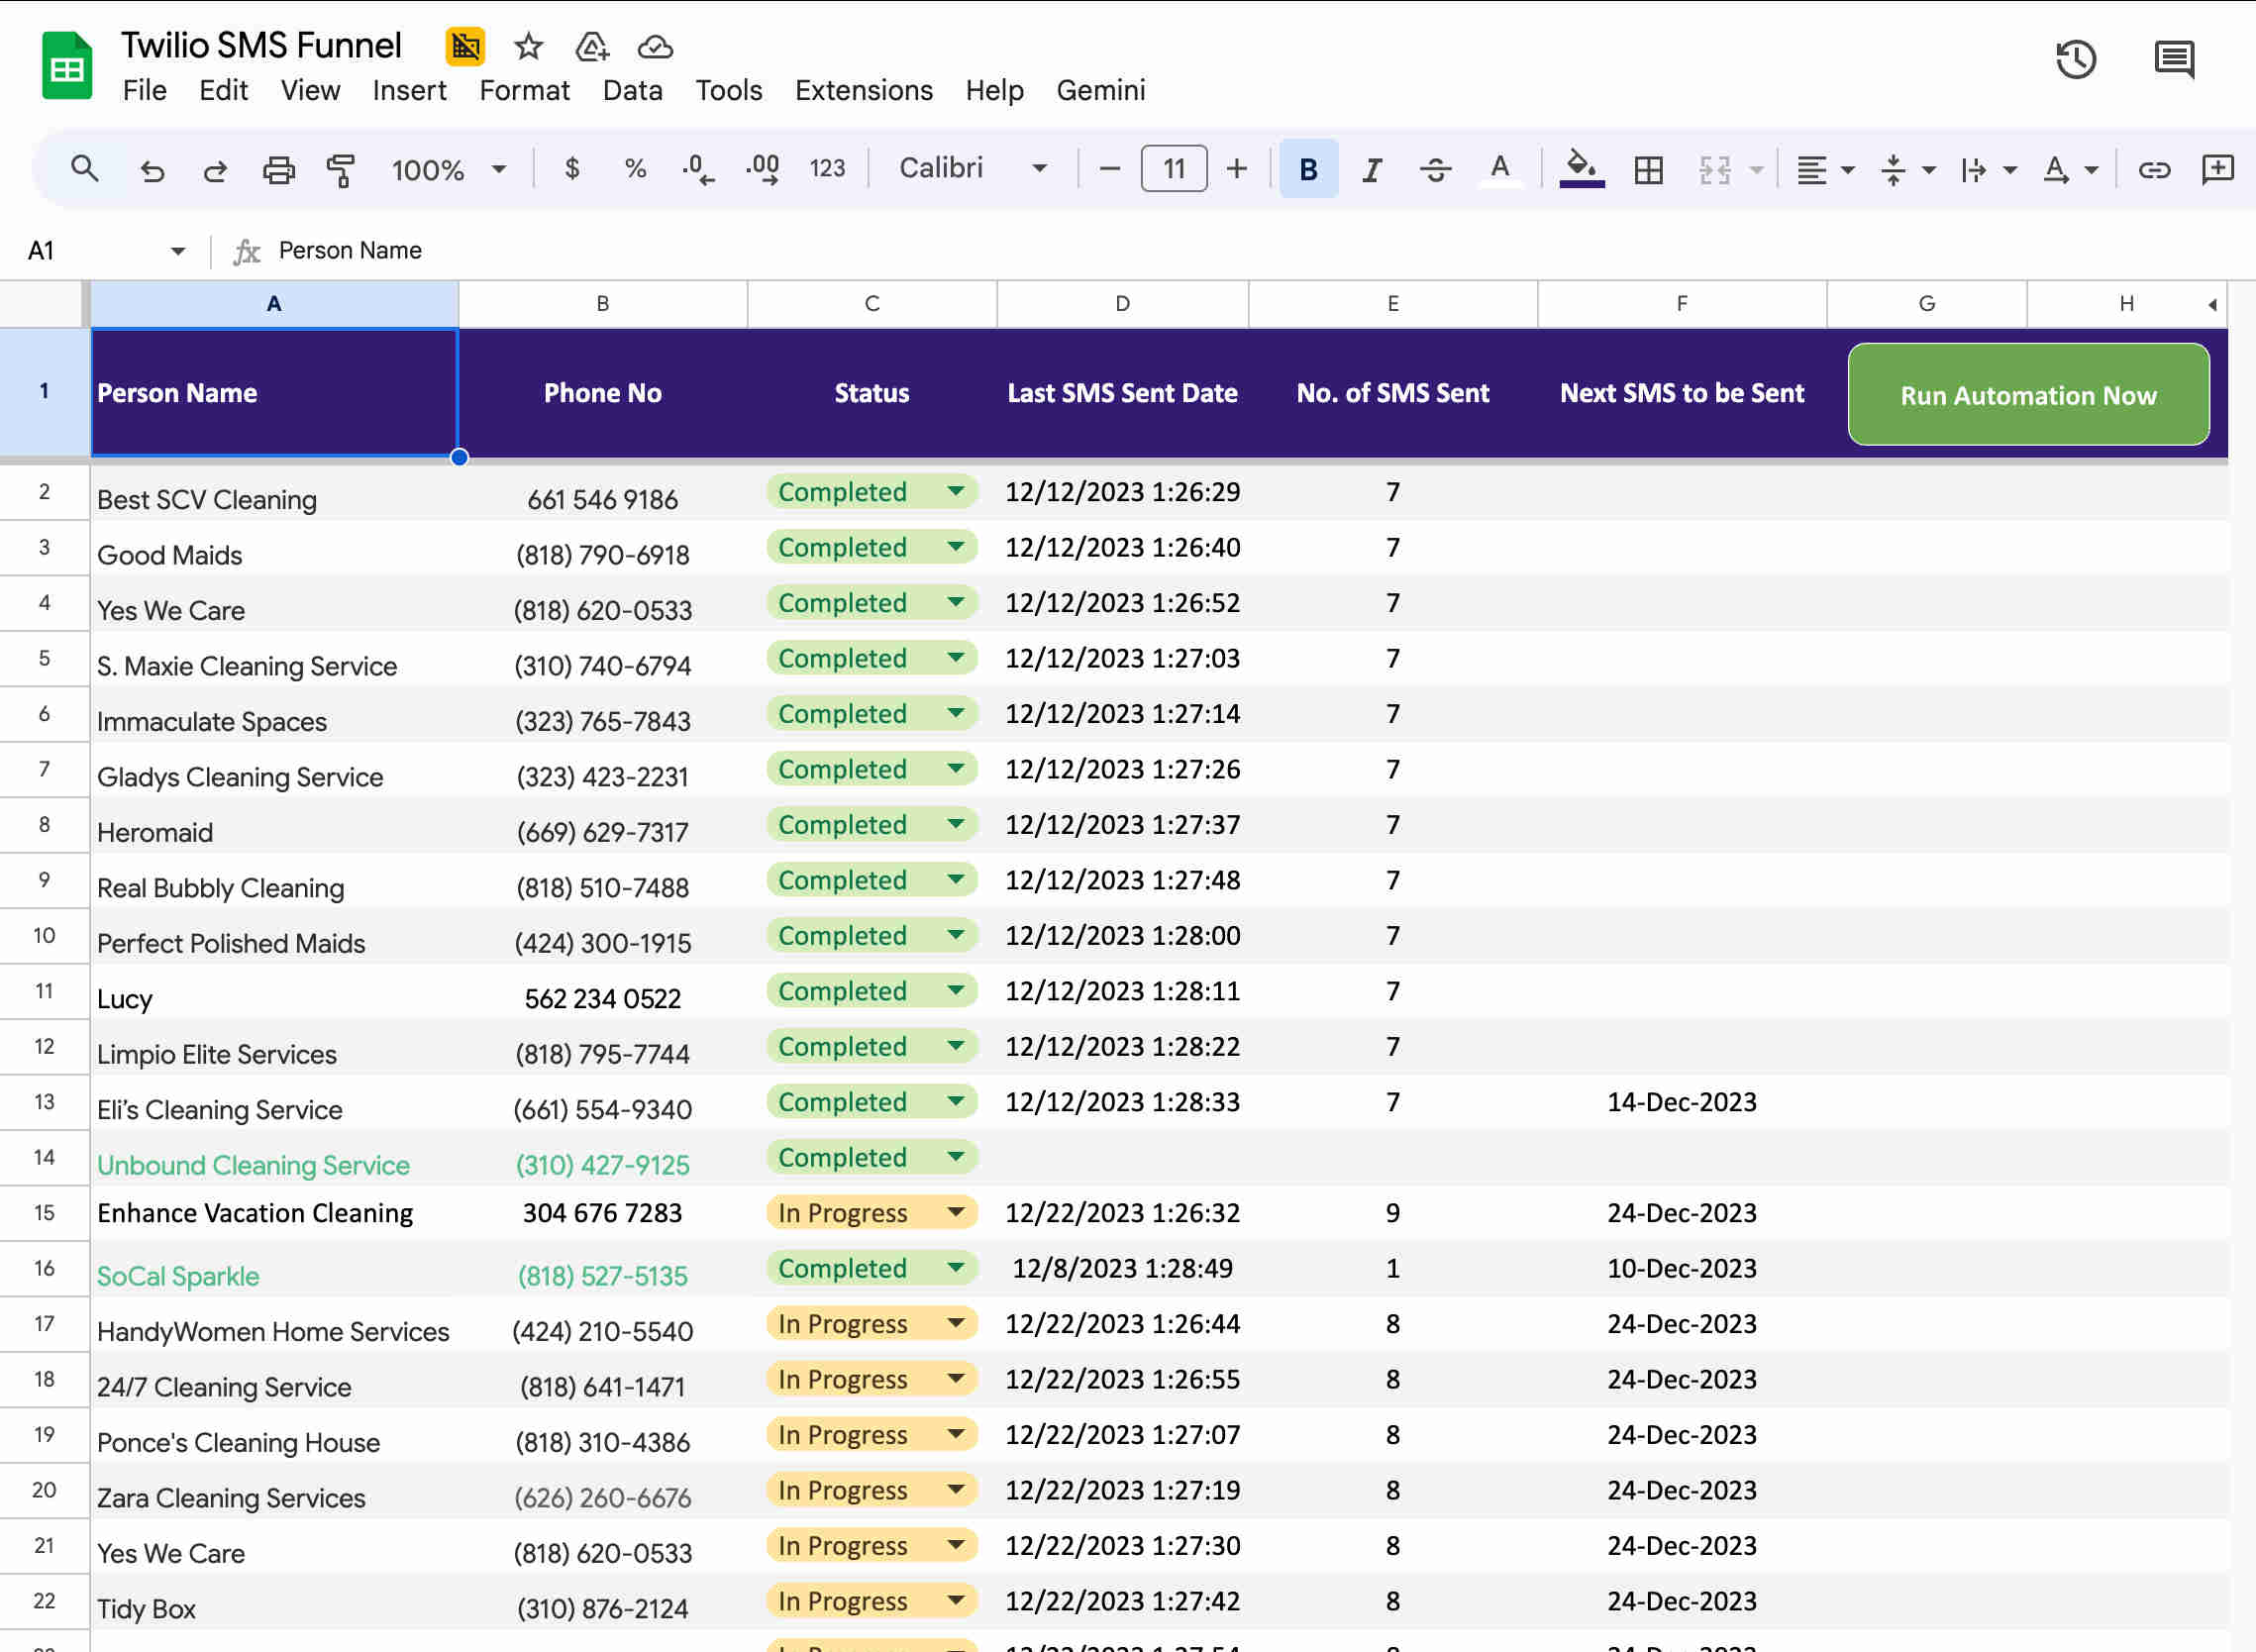Open the Google Sheets home icon
This screenshot has width=2256, height=1652.
[67, 66]
